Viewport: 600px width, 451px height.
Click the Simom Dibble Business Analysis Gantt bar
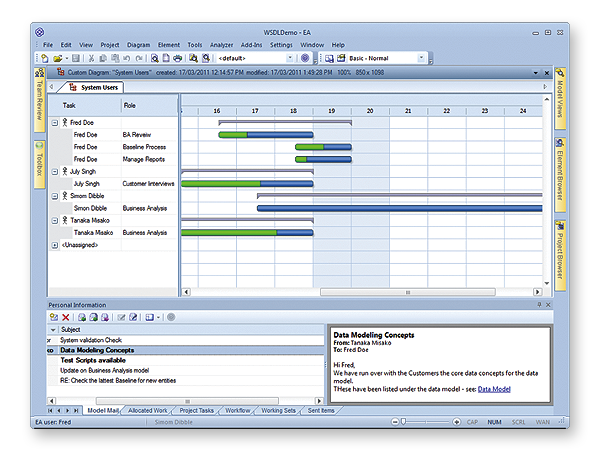click(398, 208)
